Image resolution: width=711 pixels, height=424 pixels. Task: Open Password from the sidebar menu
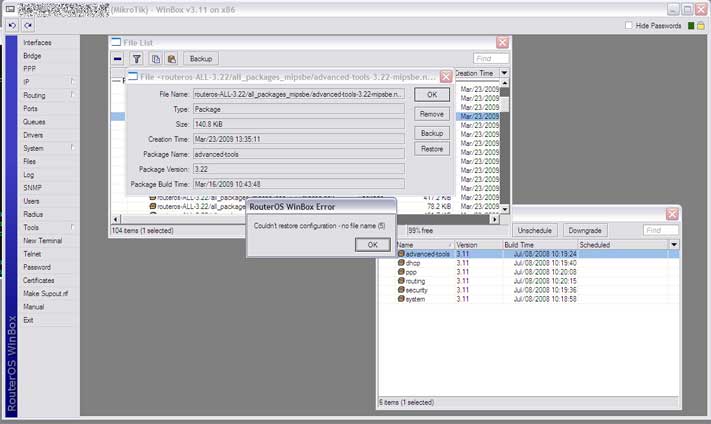37,267
